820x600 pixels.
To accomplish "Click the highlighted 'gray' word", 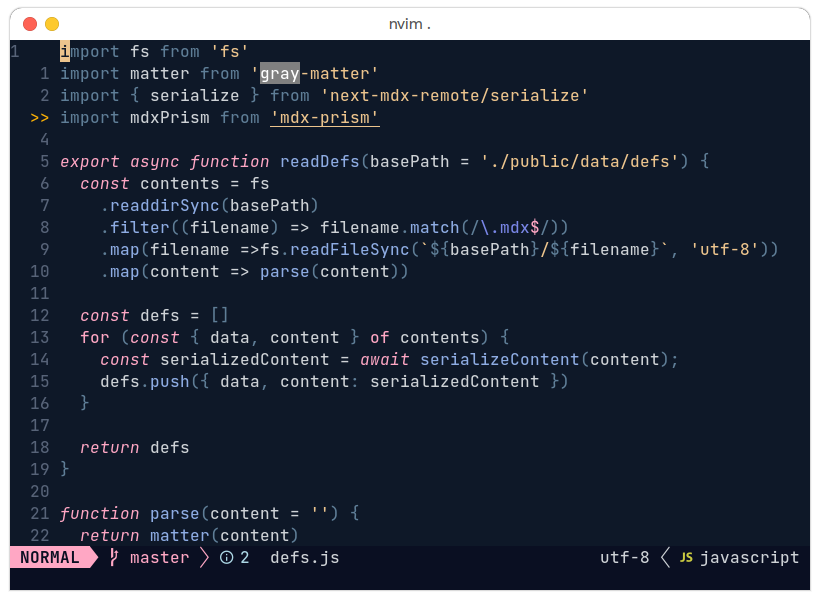I will click(x=280, y=74).
